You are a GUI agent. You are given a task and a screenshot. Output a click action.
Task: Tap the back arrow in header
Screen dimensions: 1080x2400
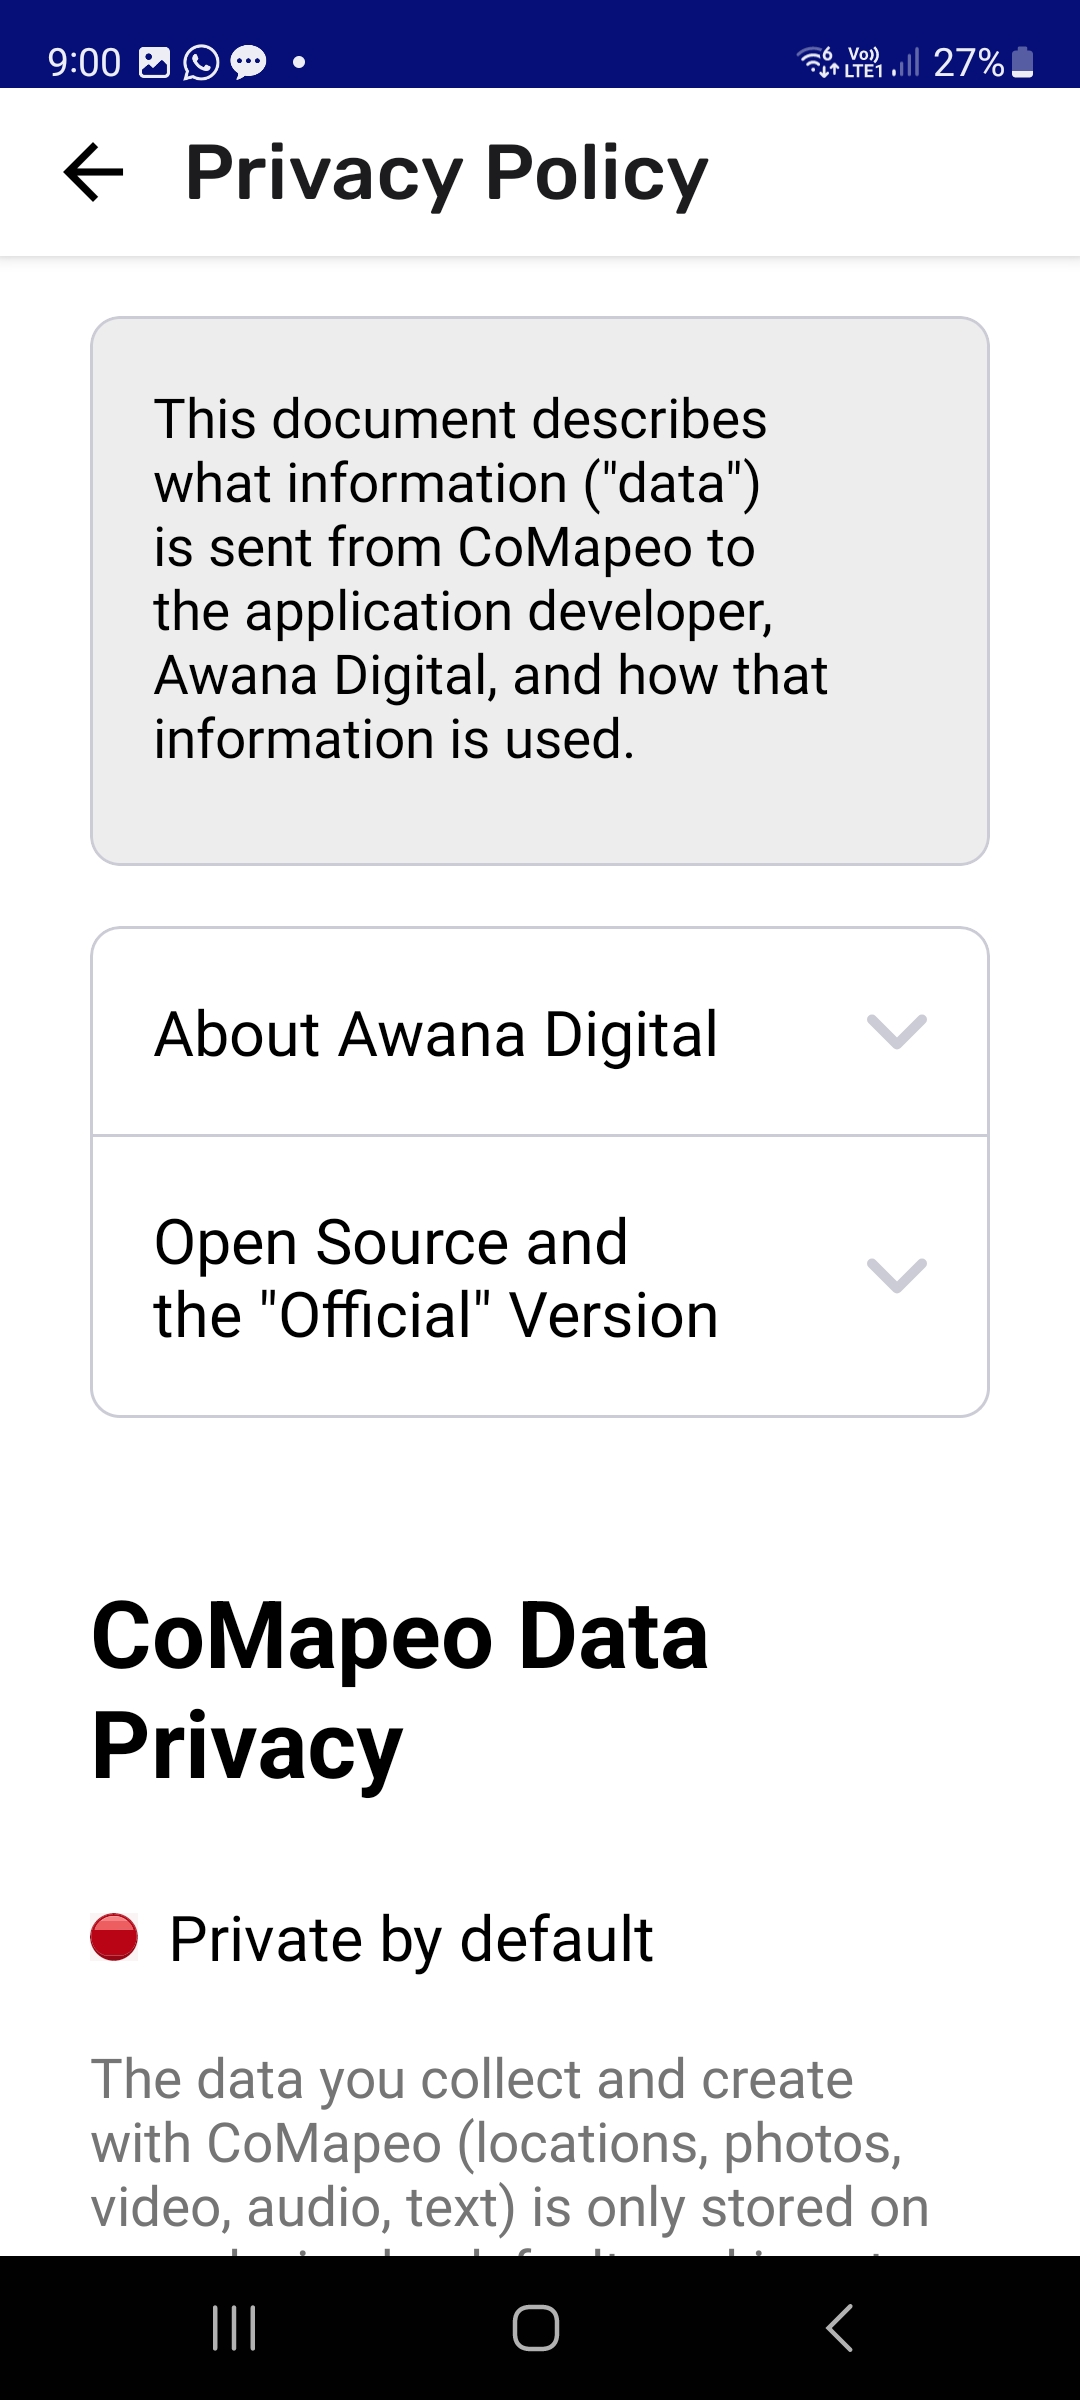(x=93, y=172)
